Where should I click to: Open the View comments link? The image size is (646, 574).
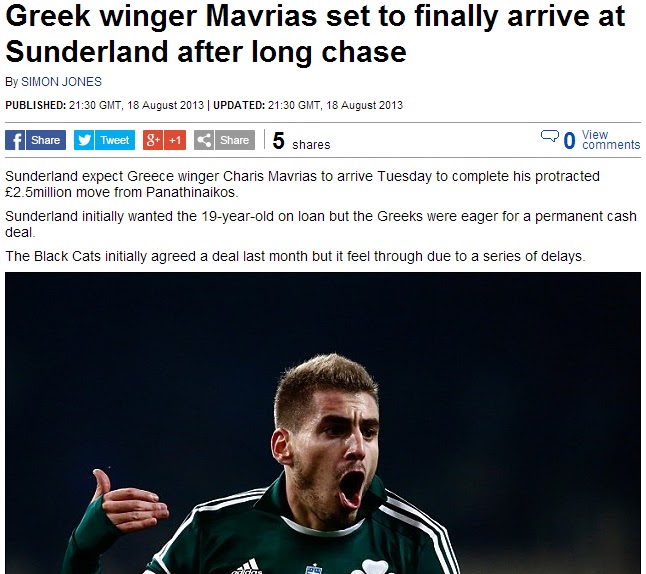611,140
